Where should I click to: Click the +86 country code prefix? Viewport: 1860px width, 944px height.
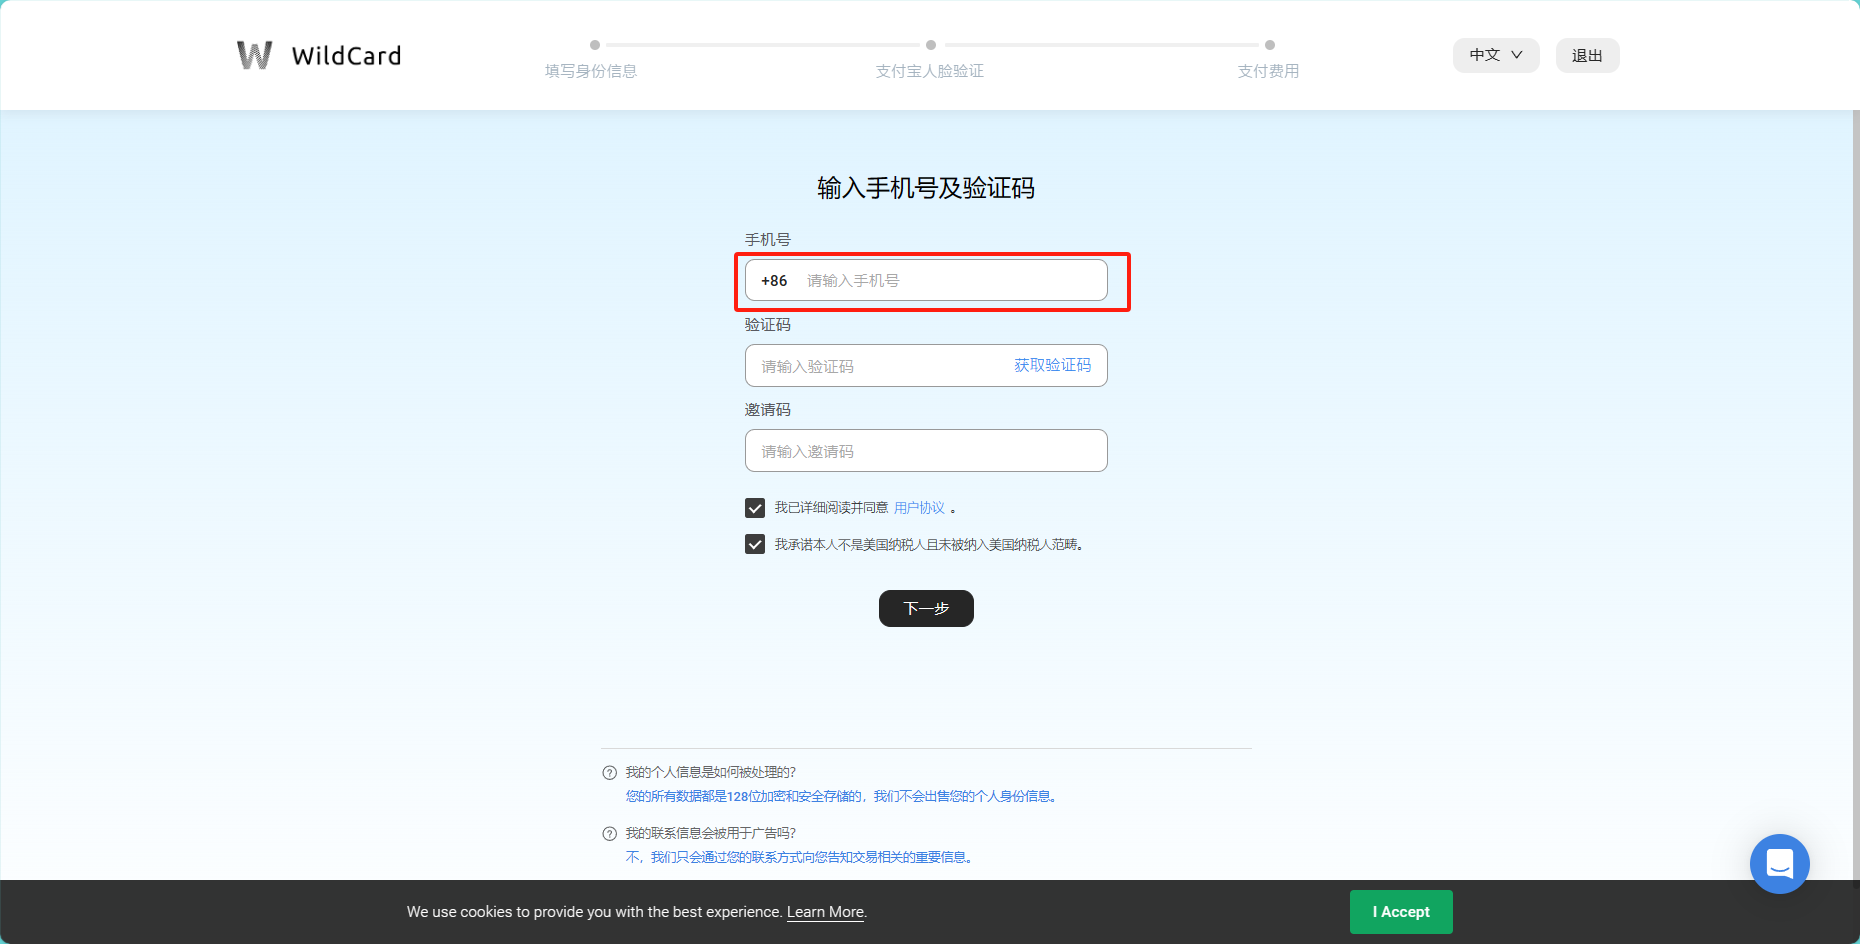click(773, 280)
